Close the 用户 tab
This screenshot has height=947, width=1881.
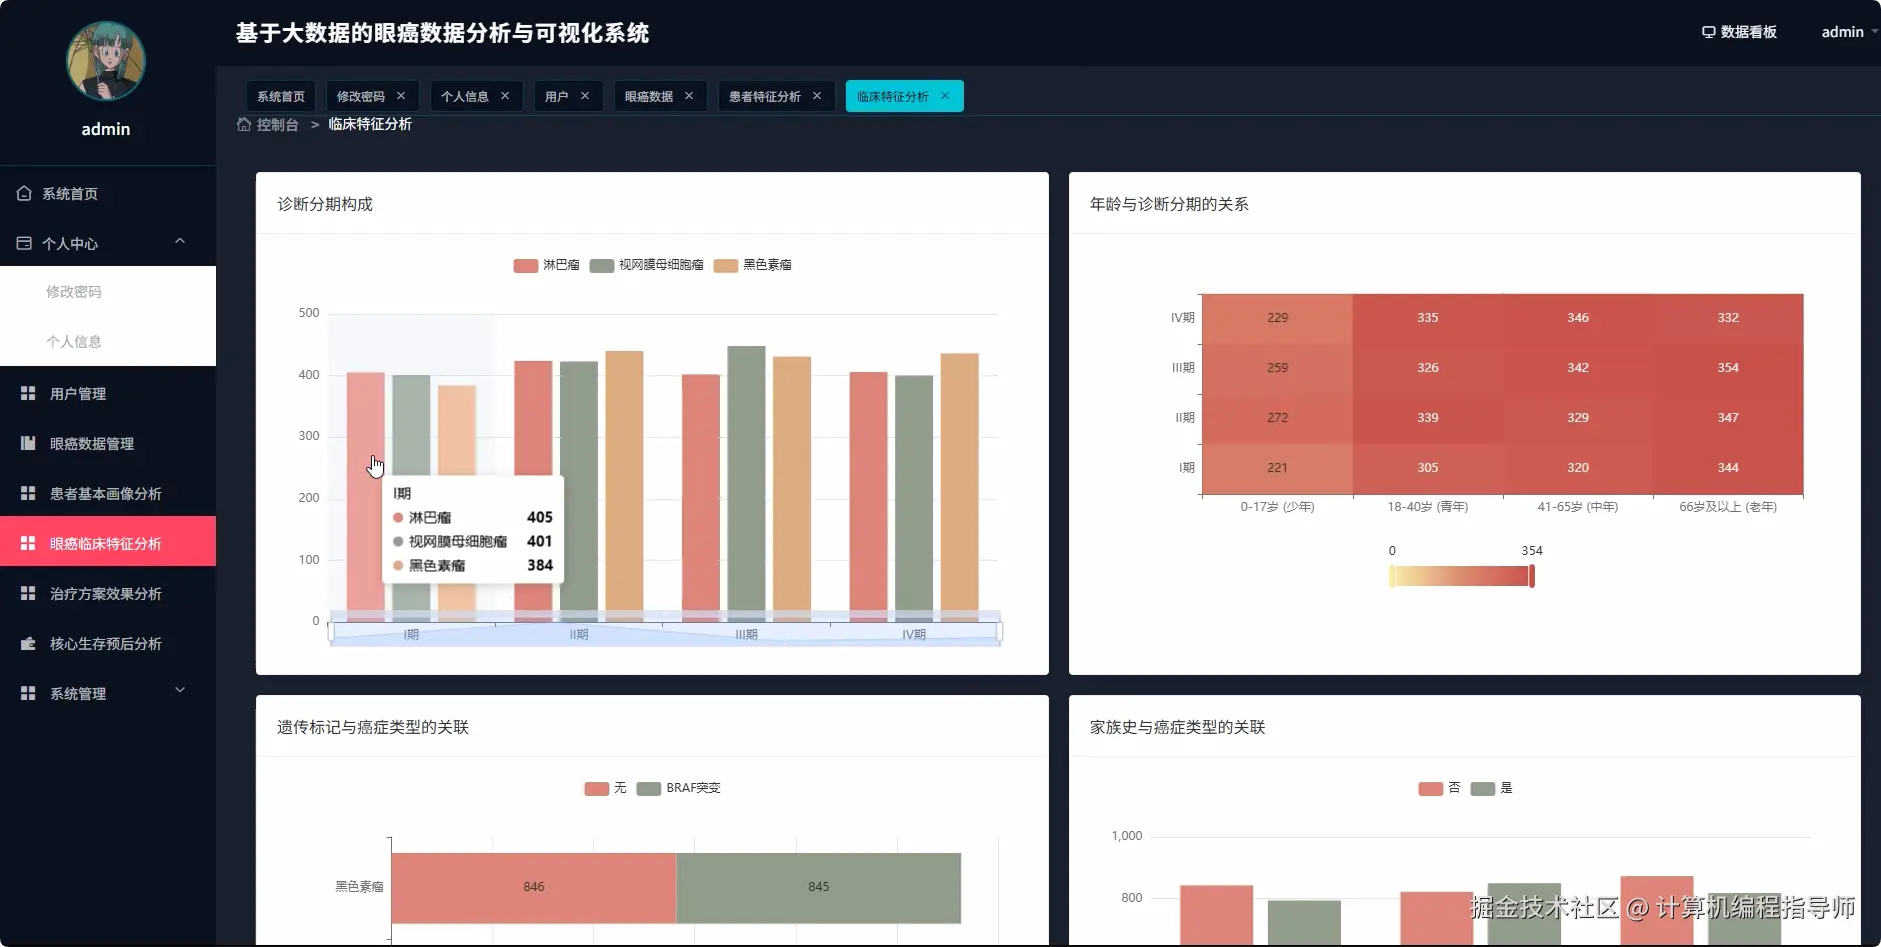point(585,96)
